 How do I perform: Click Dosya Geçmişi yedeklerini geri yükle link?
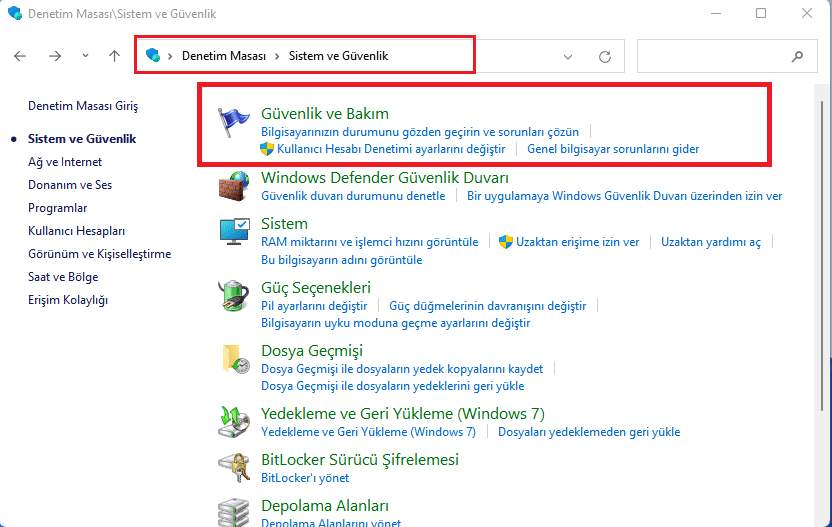pos(393,386)
